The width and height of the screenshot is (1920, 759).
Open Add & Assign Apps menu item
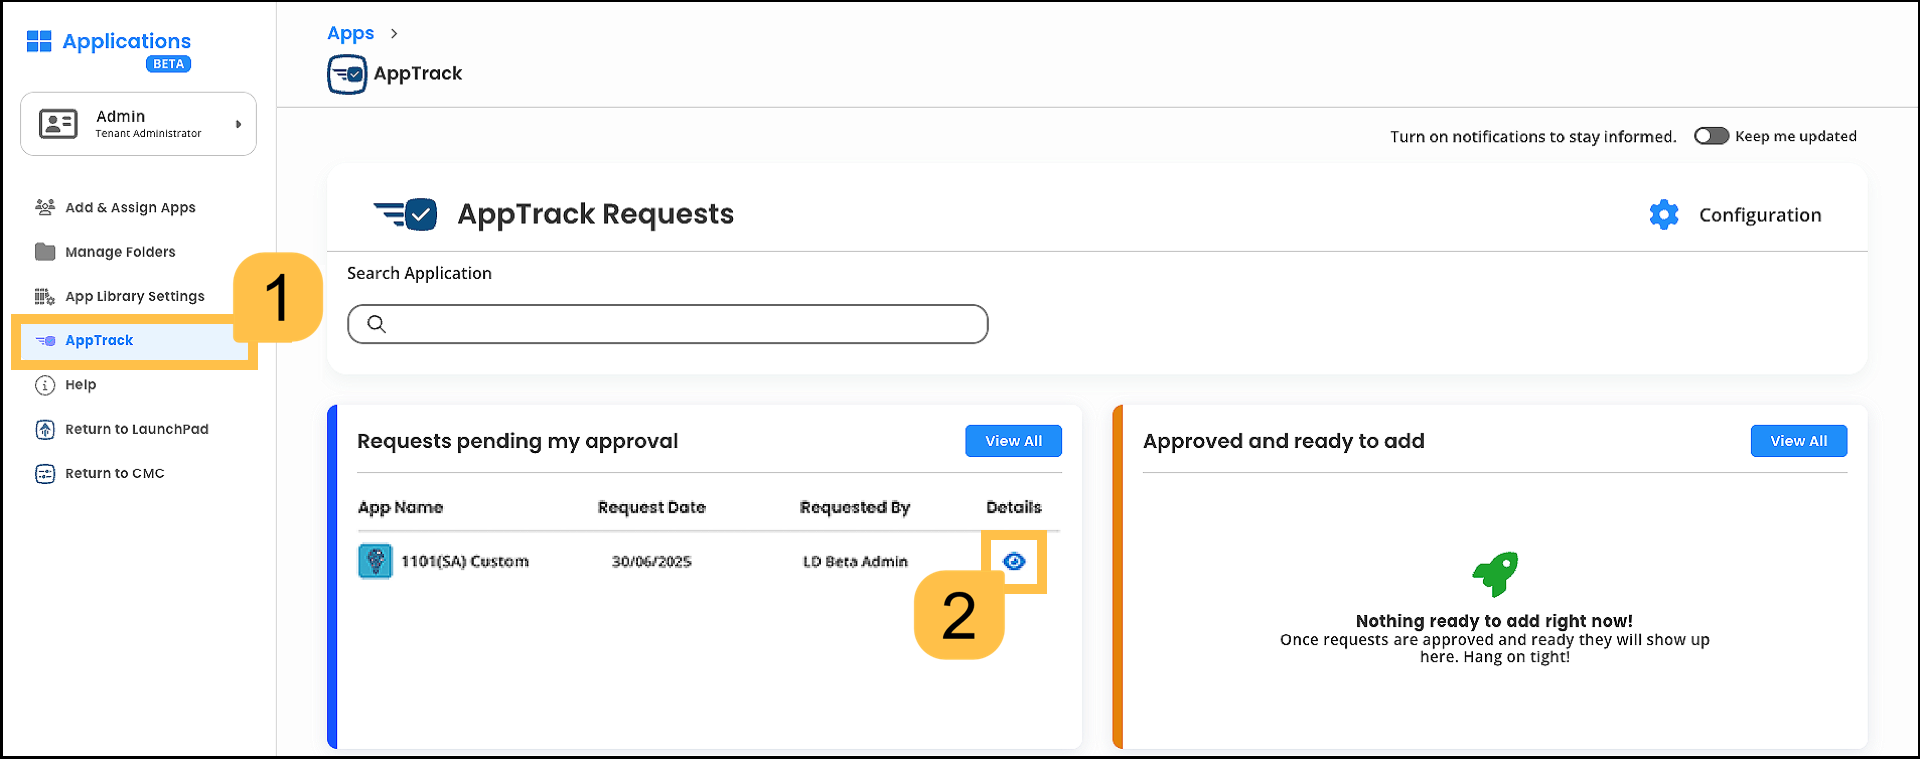(130, 208)
